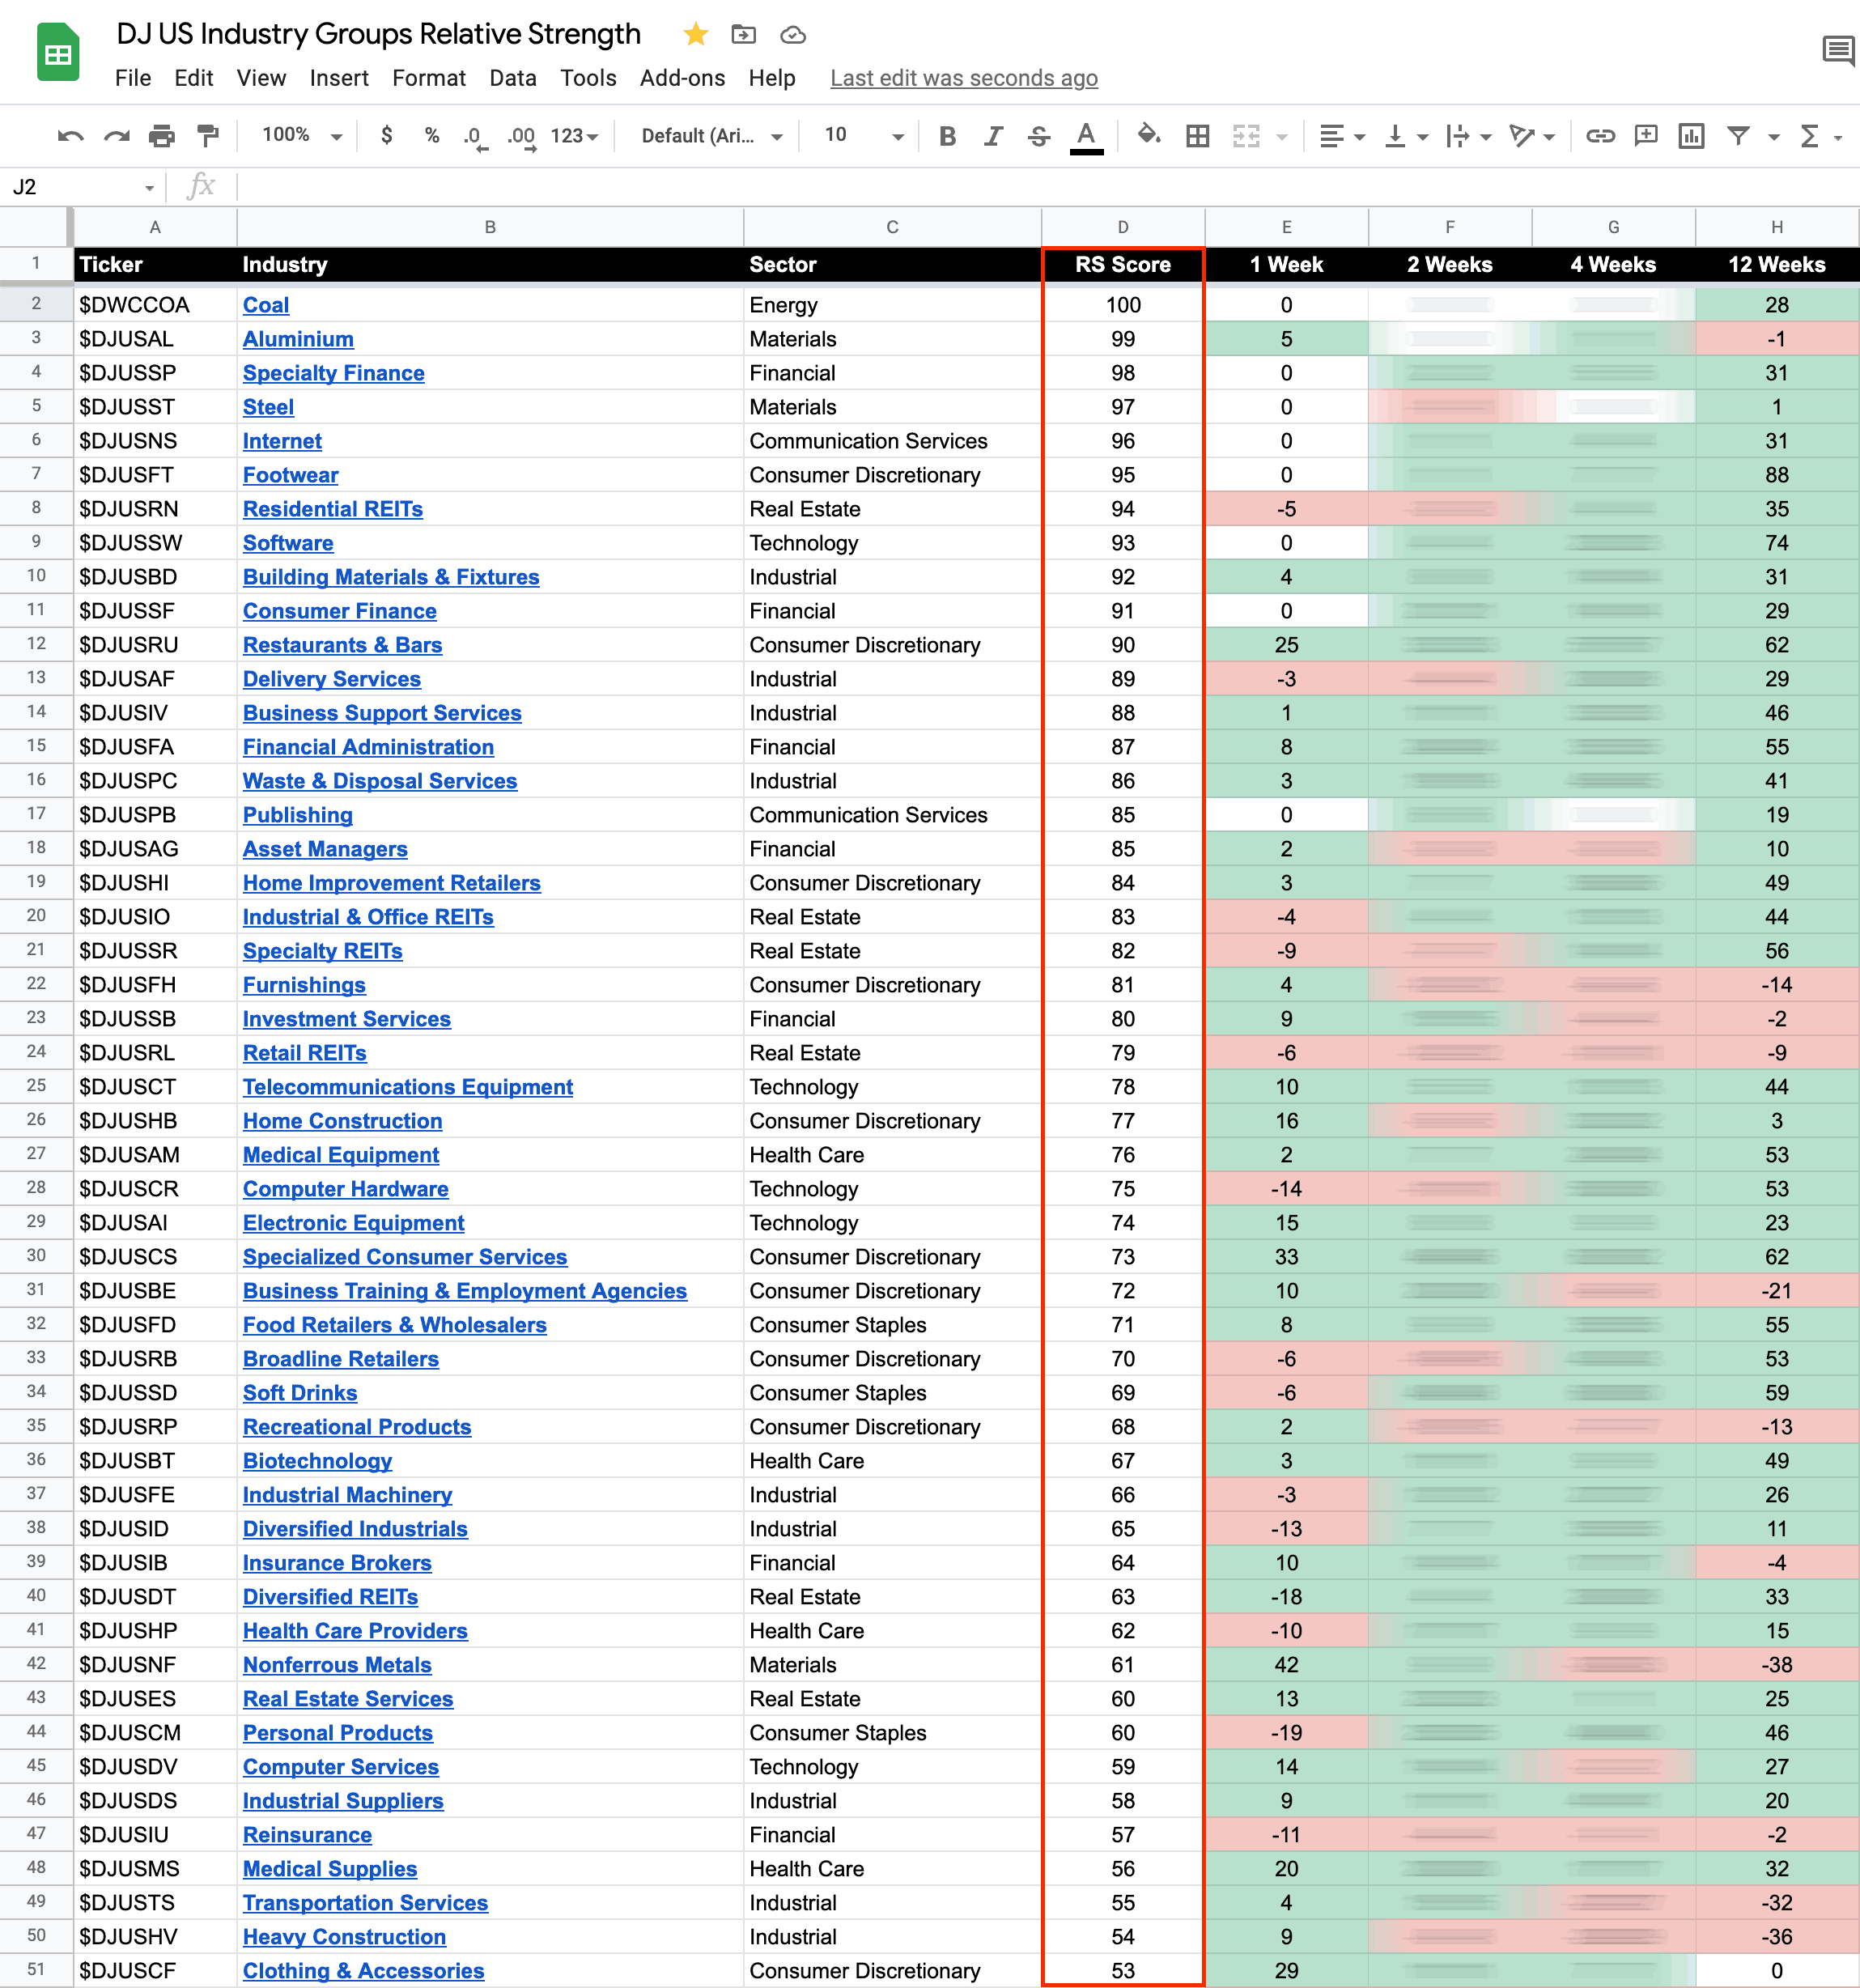1860x1988 pixels.
Task: Expand the merge cells dropdown arrow
Action: pyautogui.click(x=1282, y=137)
